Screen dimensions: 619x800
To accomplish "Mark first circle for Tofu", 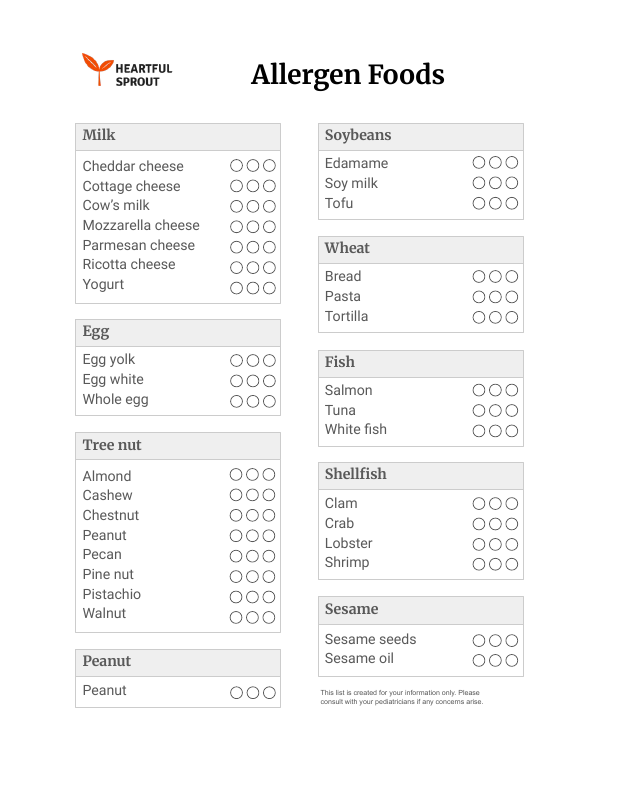I will 479,204.
